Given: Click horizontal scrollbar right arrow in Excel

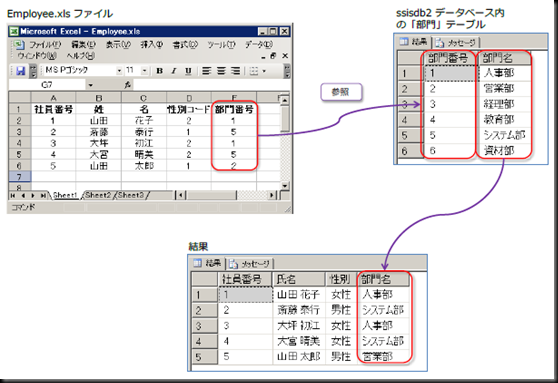Looking at the screenshot, I should pyautogui.click(x=272, y=195).
